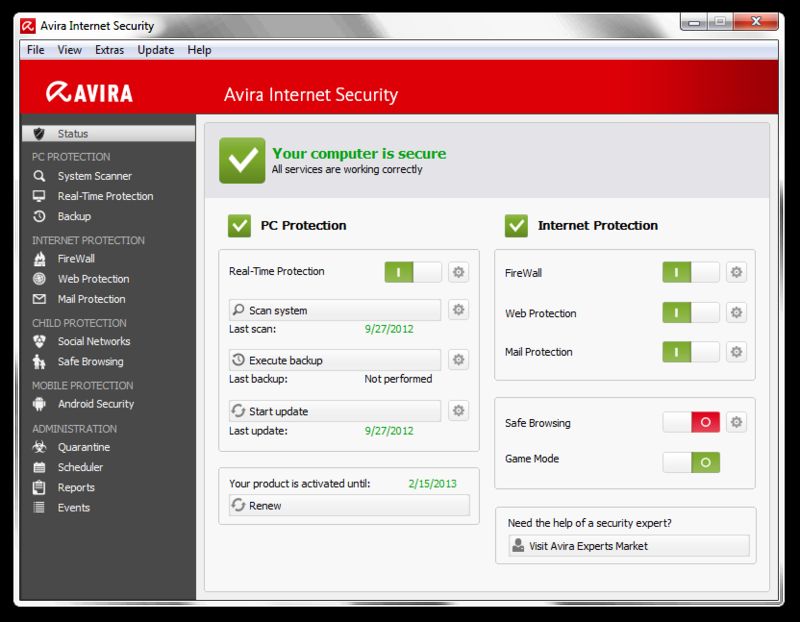800x622 pixels.
Task: Click the Reports clipboard icon
Action: 39,487
